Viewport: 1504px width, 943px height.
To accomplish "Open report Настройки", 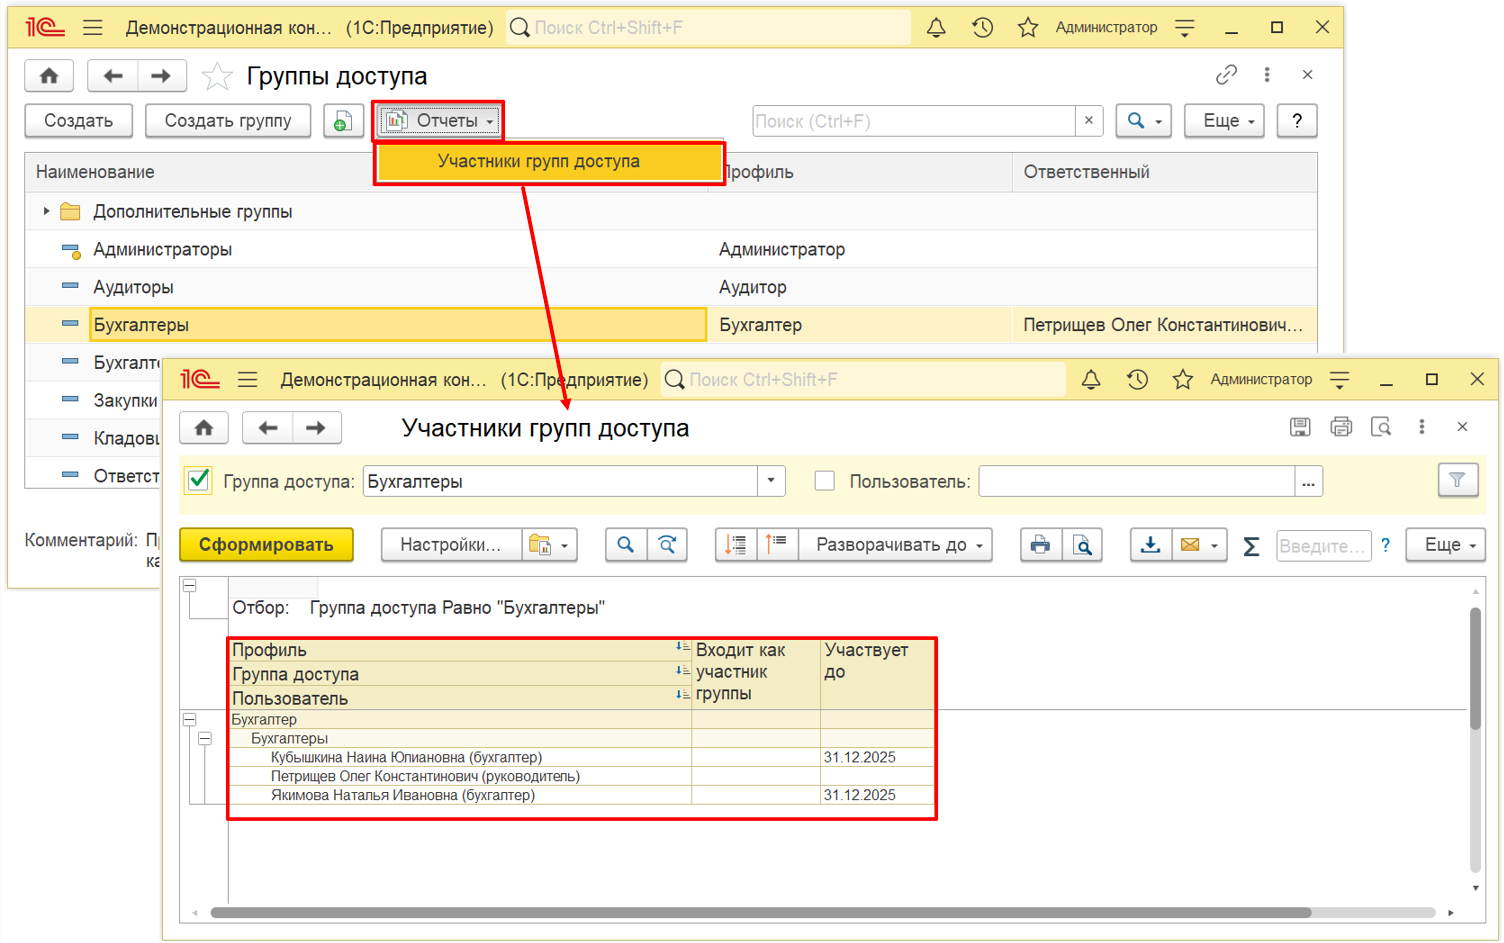I will [450, 545].
